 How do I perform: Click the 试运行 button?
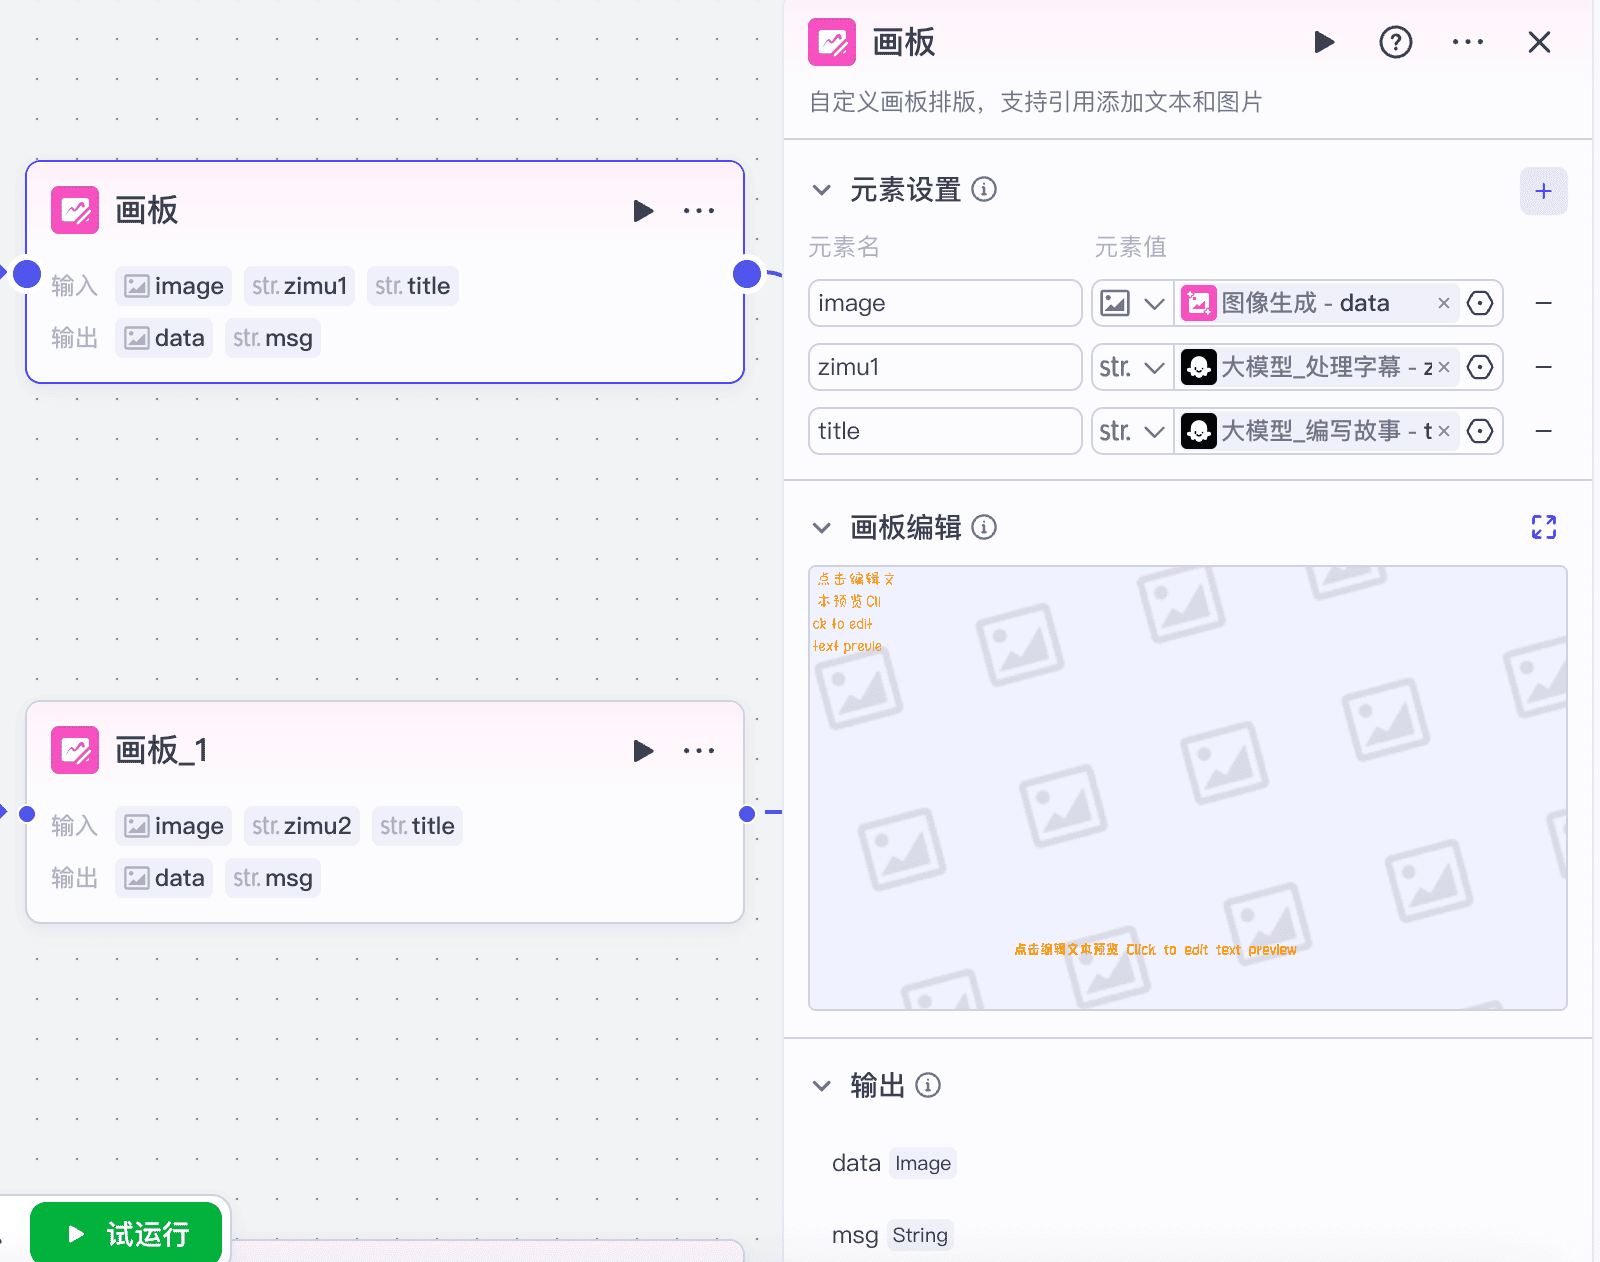(x=126, y=1233)
